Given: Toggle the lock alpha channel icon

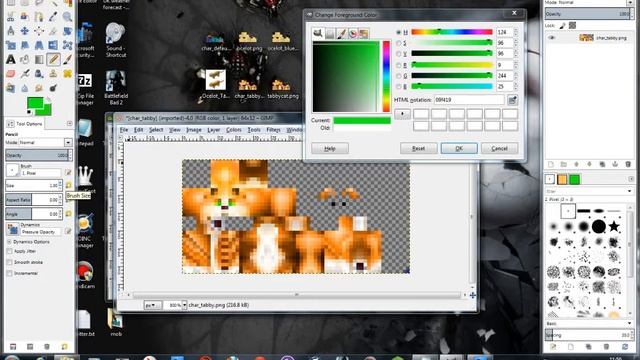Looking at the screenshot, I should (573, 26).
